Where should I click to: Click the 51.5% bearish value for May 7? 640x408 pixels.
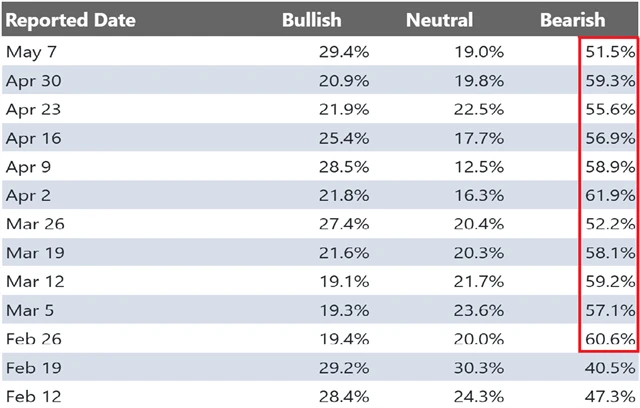pyautogui.click(x=608, y=51)
